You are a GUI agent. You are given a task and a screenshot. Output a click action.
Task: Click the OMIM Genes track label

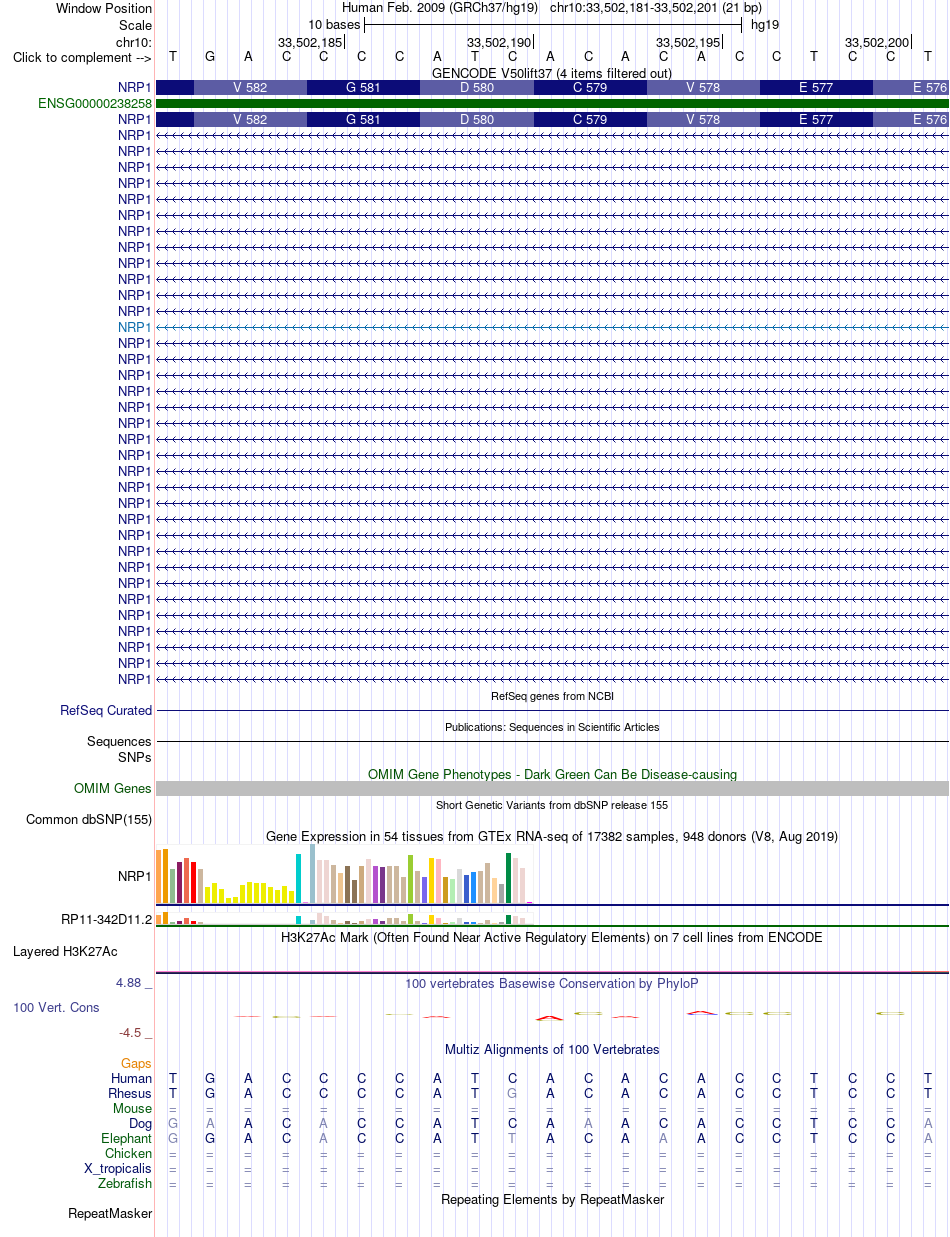tap(113, 789)
